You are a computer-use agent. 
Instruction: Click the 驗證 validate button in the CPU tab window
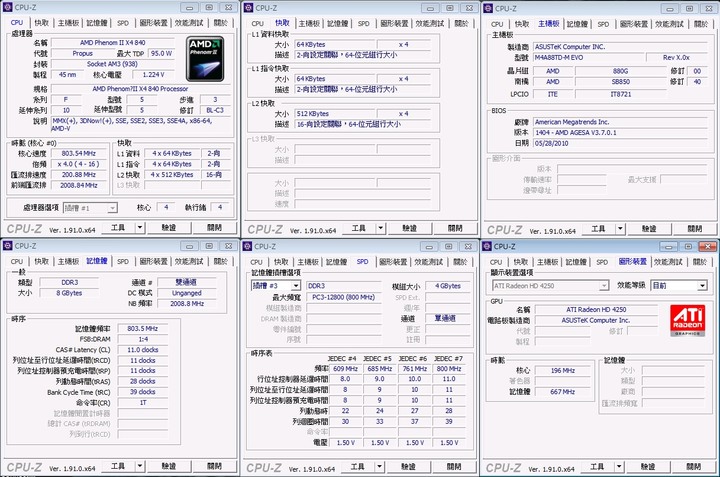169,227
